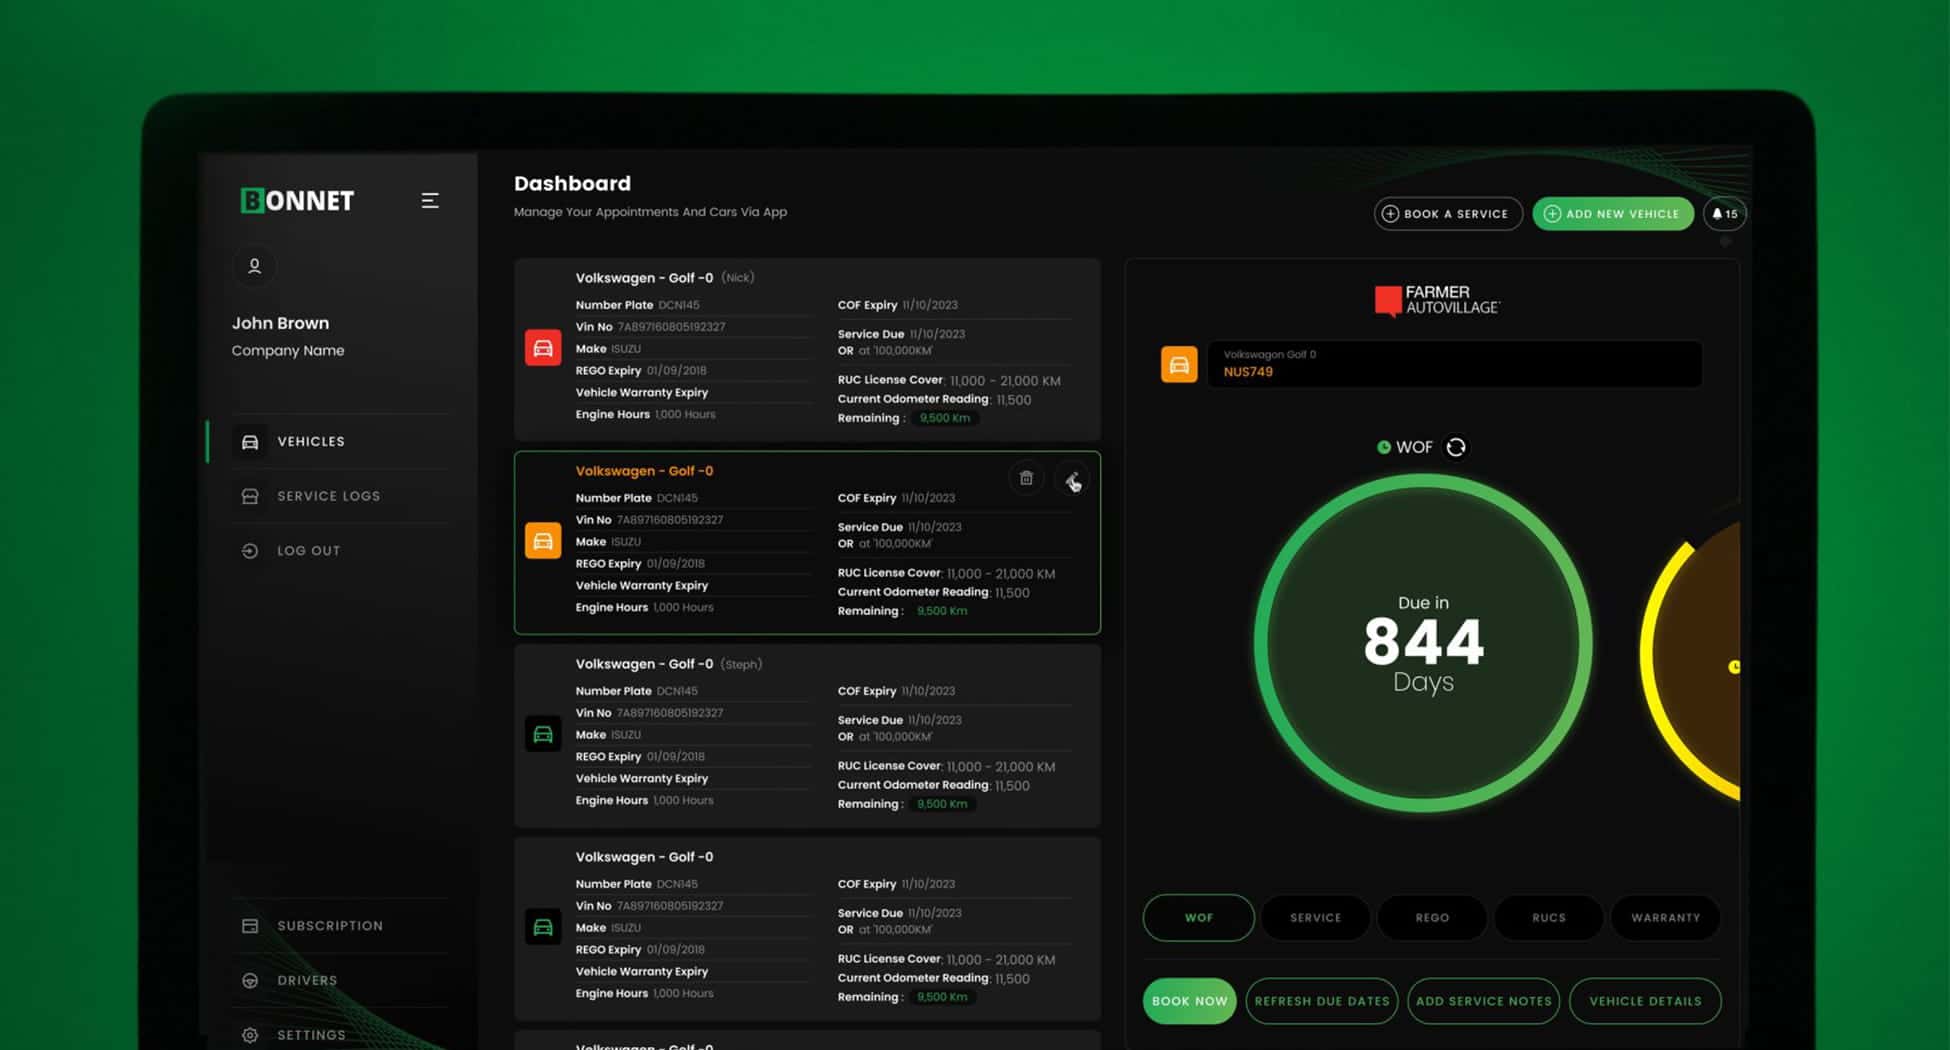Screen dimensions: 1950x1050
Task: Click NUS749 plate number text
Action: click(x=1248, y=372)
